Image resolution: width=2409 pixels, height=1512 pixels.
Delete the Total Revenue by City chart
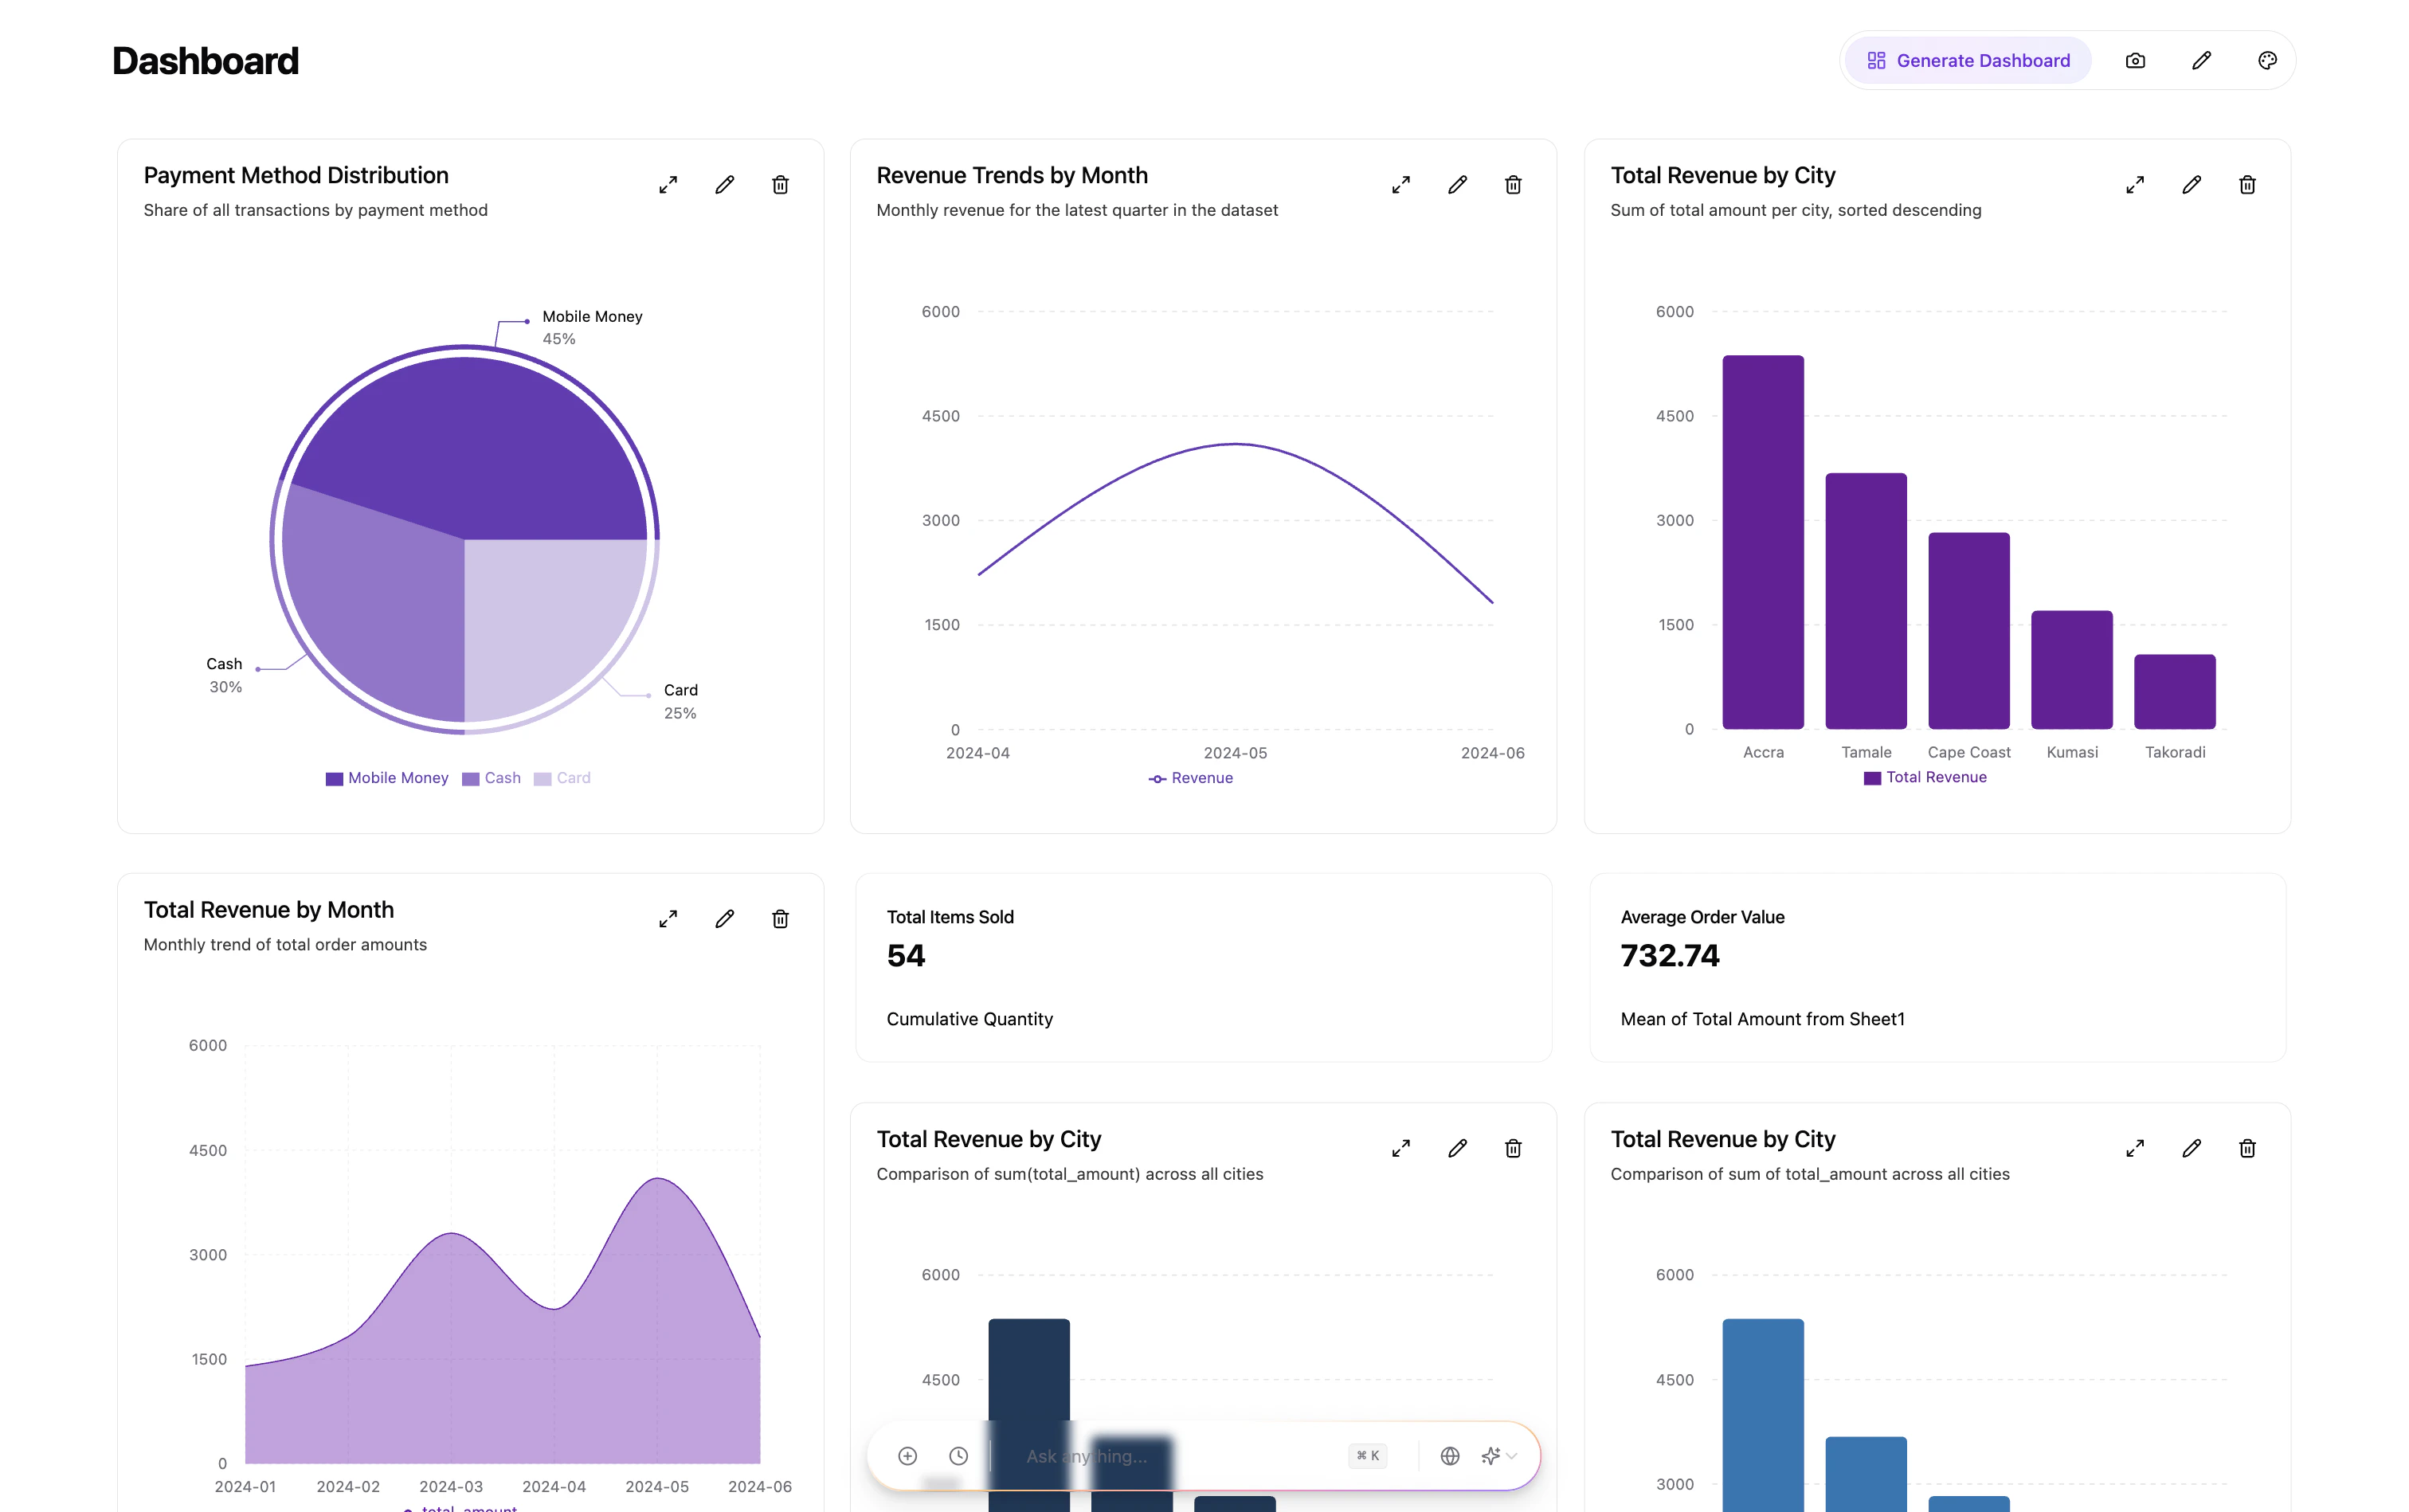coord(2247,184)
